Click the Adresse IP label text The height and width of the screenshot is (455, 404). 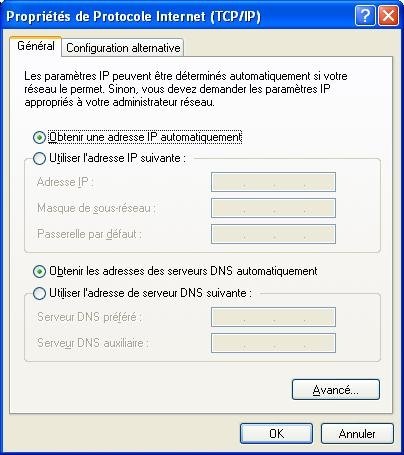click(65, 182)
